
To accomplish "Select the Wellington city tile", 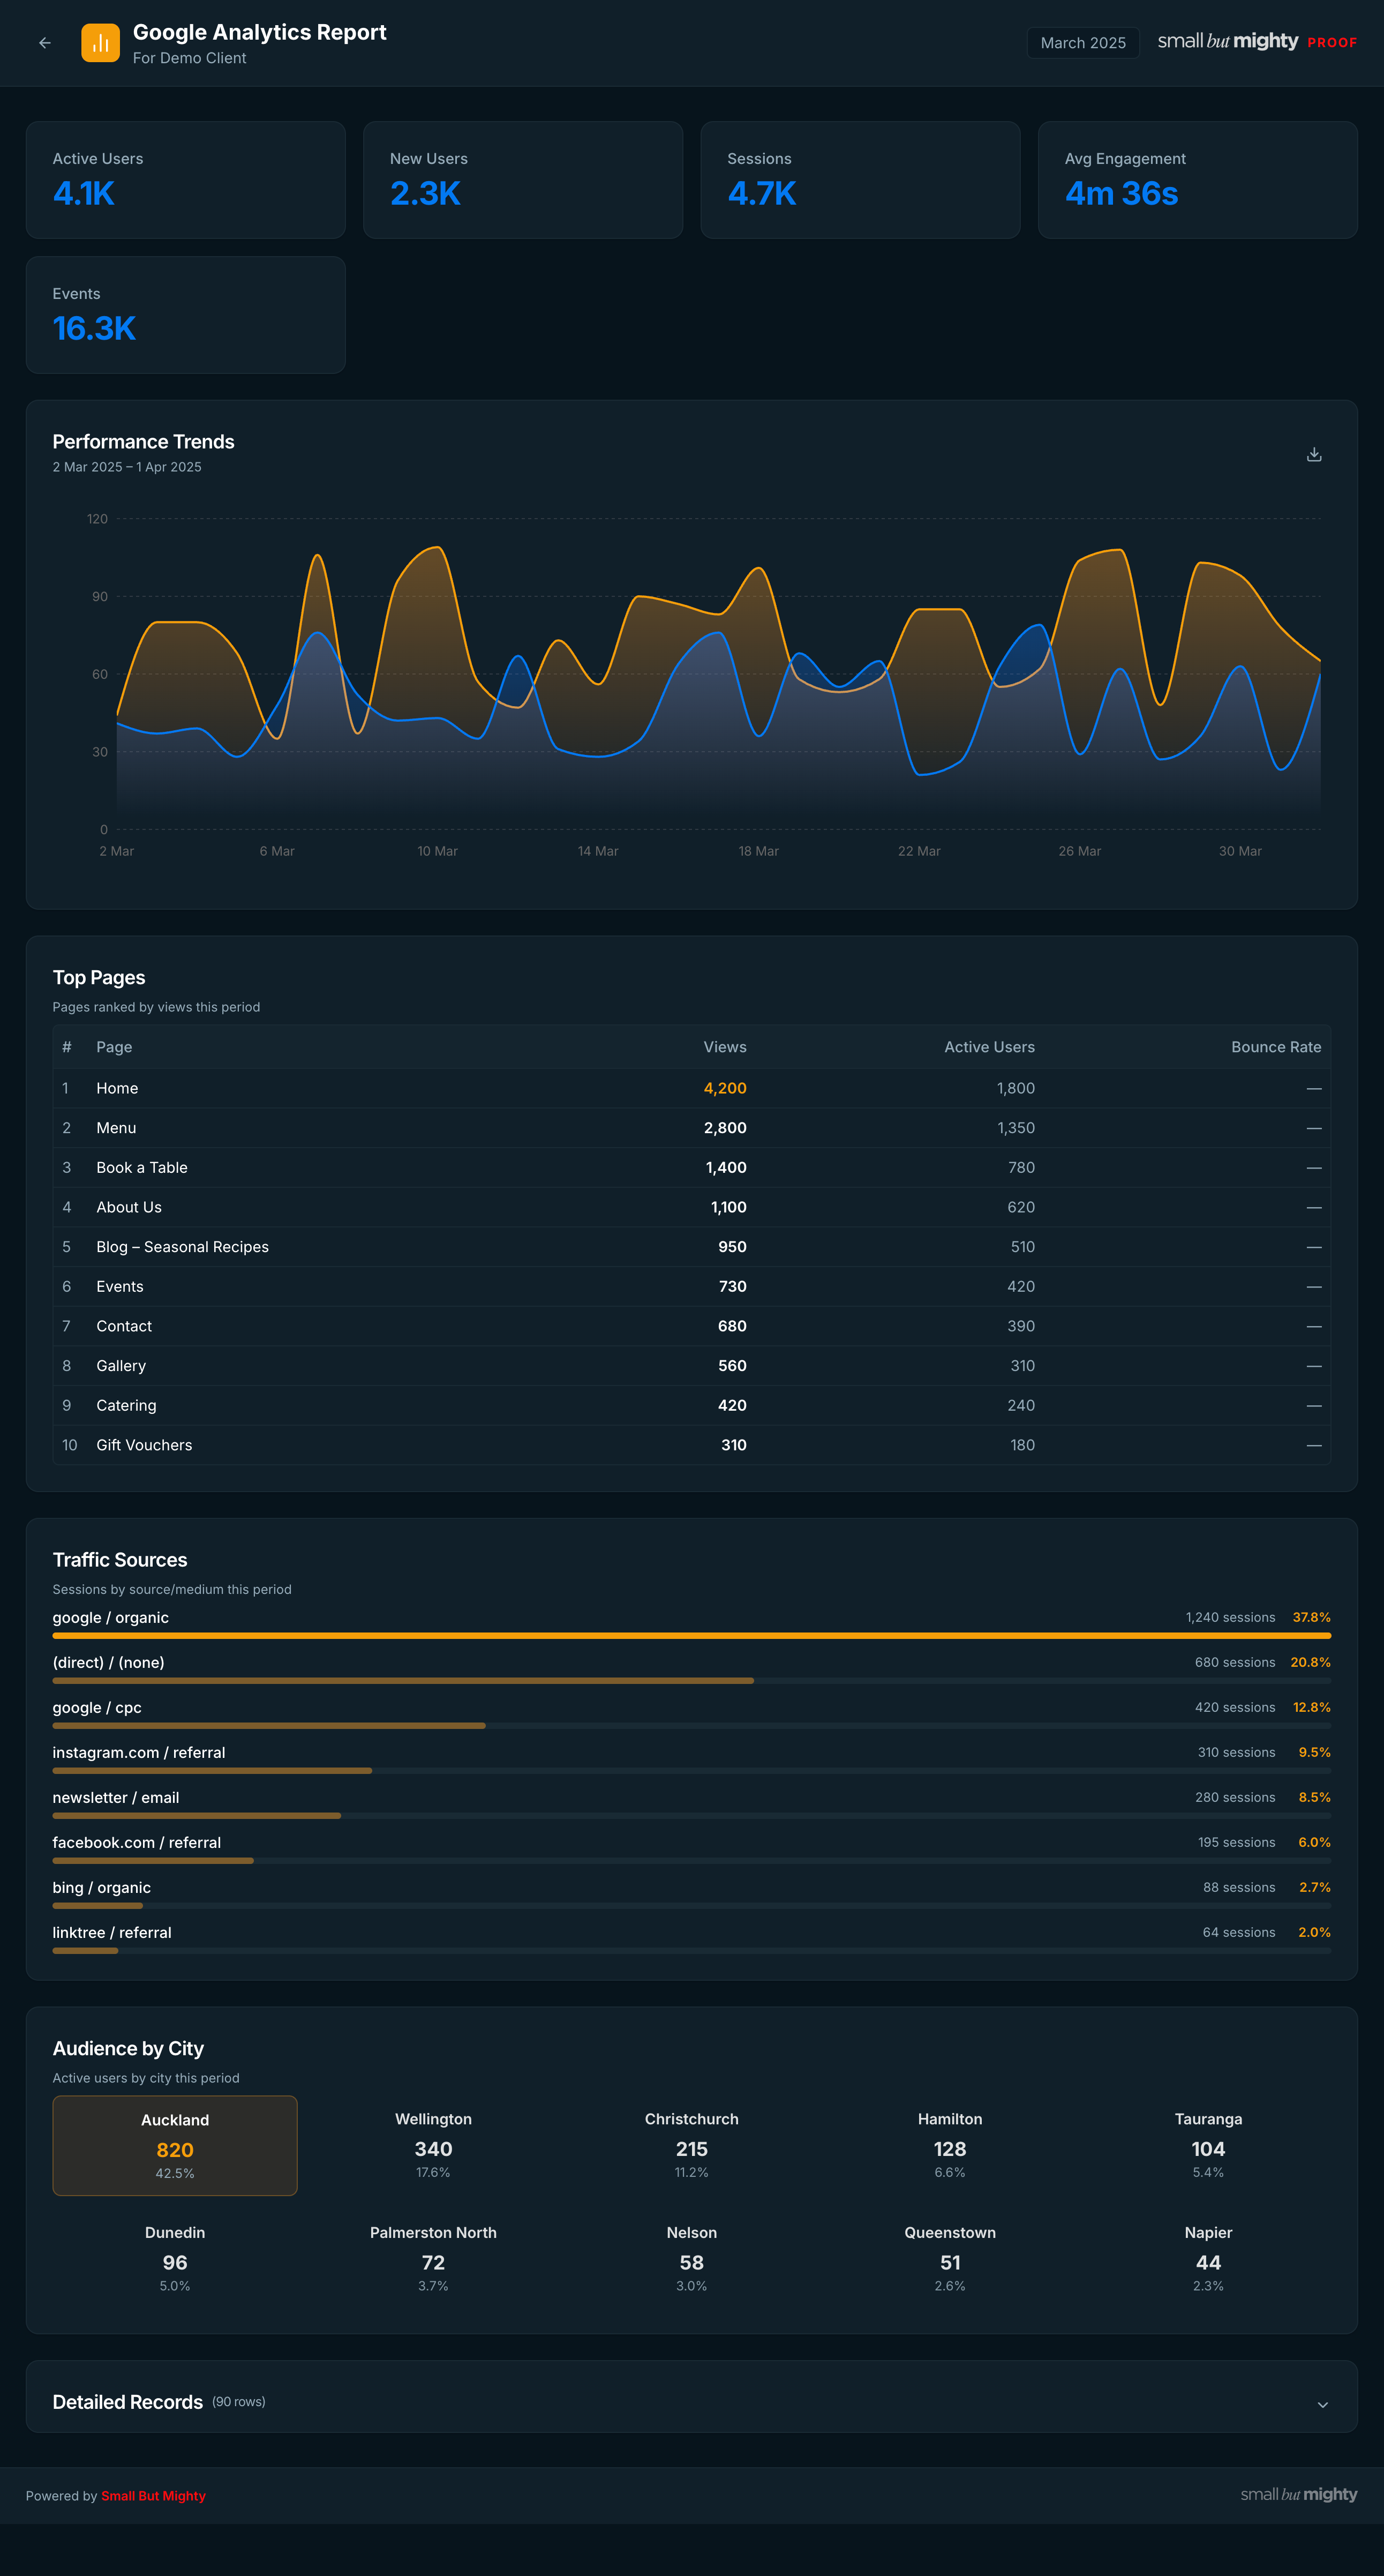I will click(433, 2145).
